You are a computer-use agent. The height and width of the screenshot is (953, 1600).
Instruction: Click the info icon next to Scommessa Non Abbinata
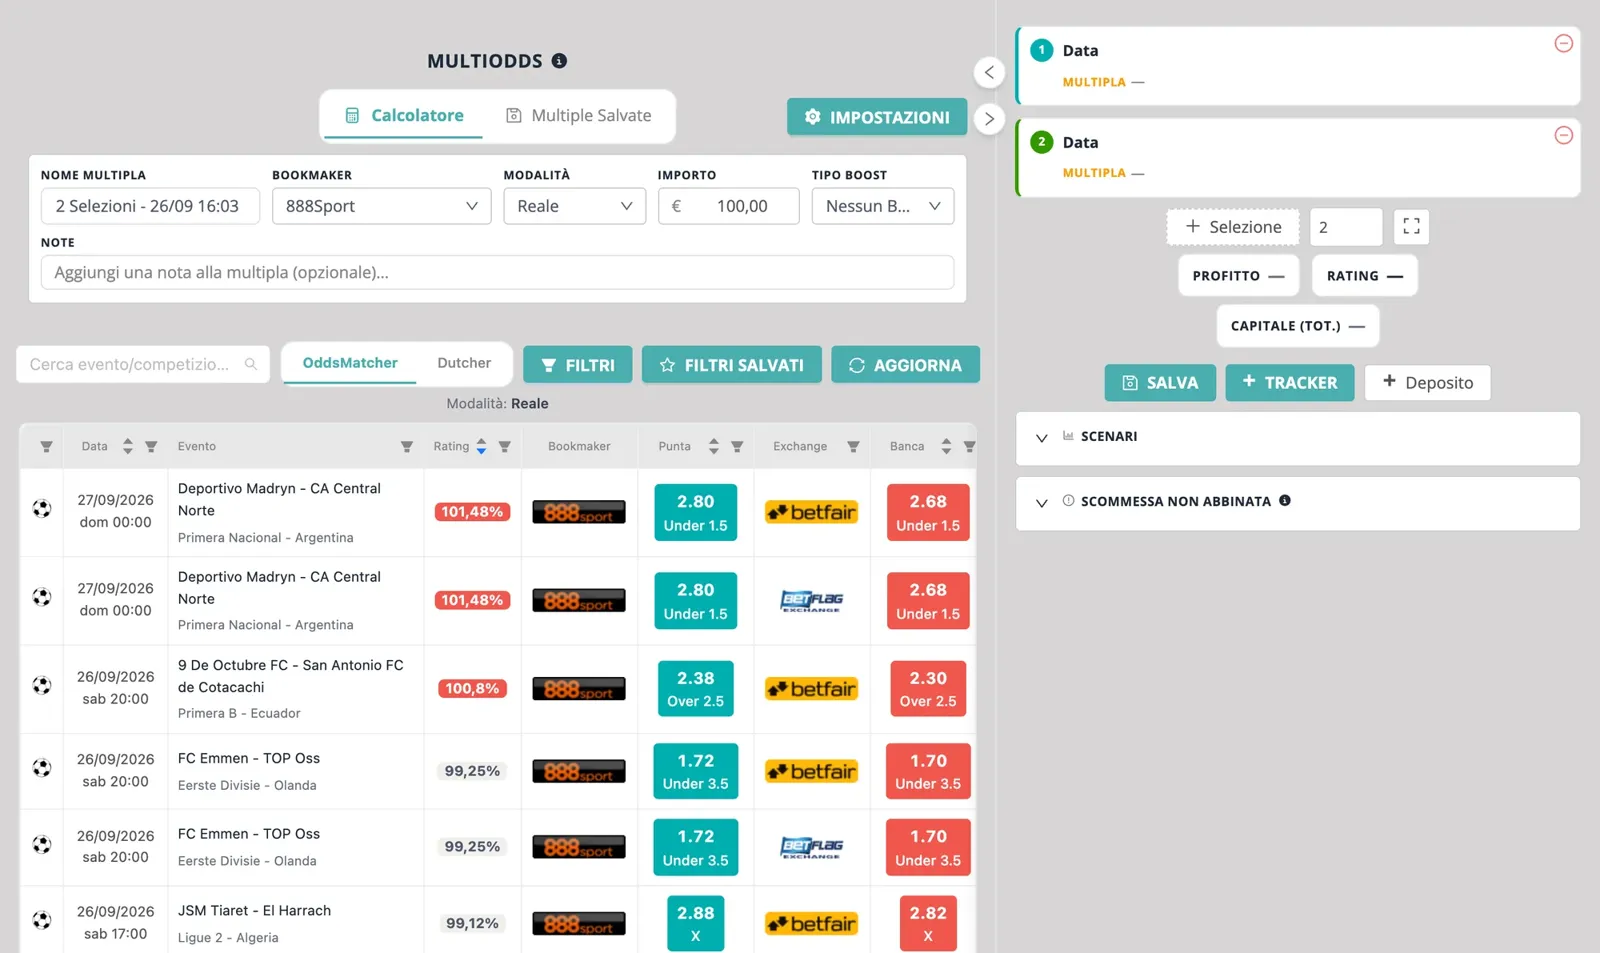pos(1285,500)
